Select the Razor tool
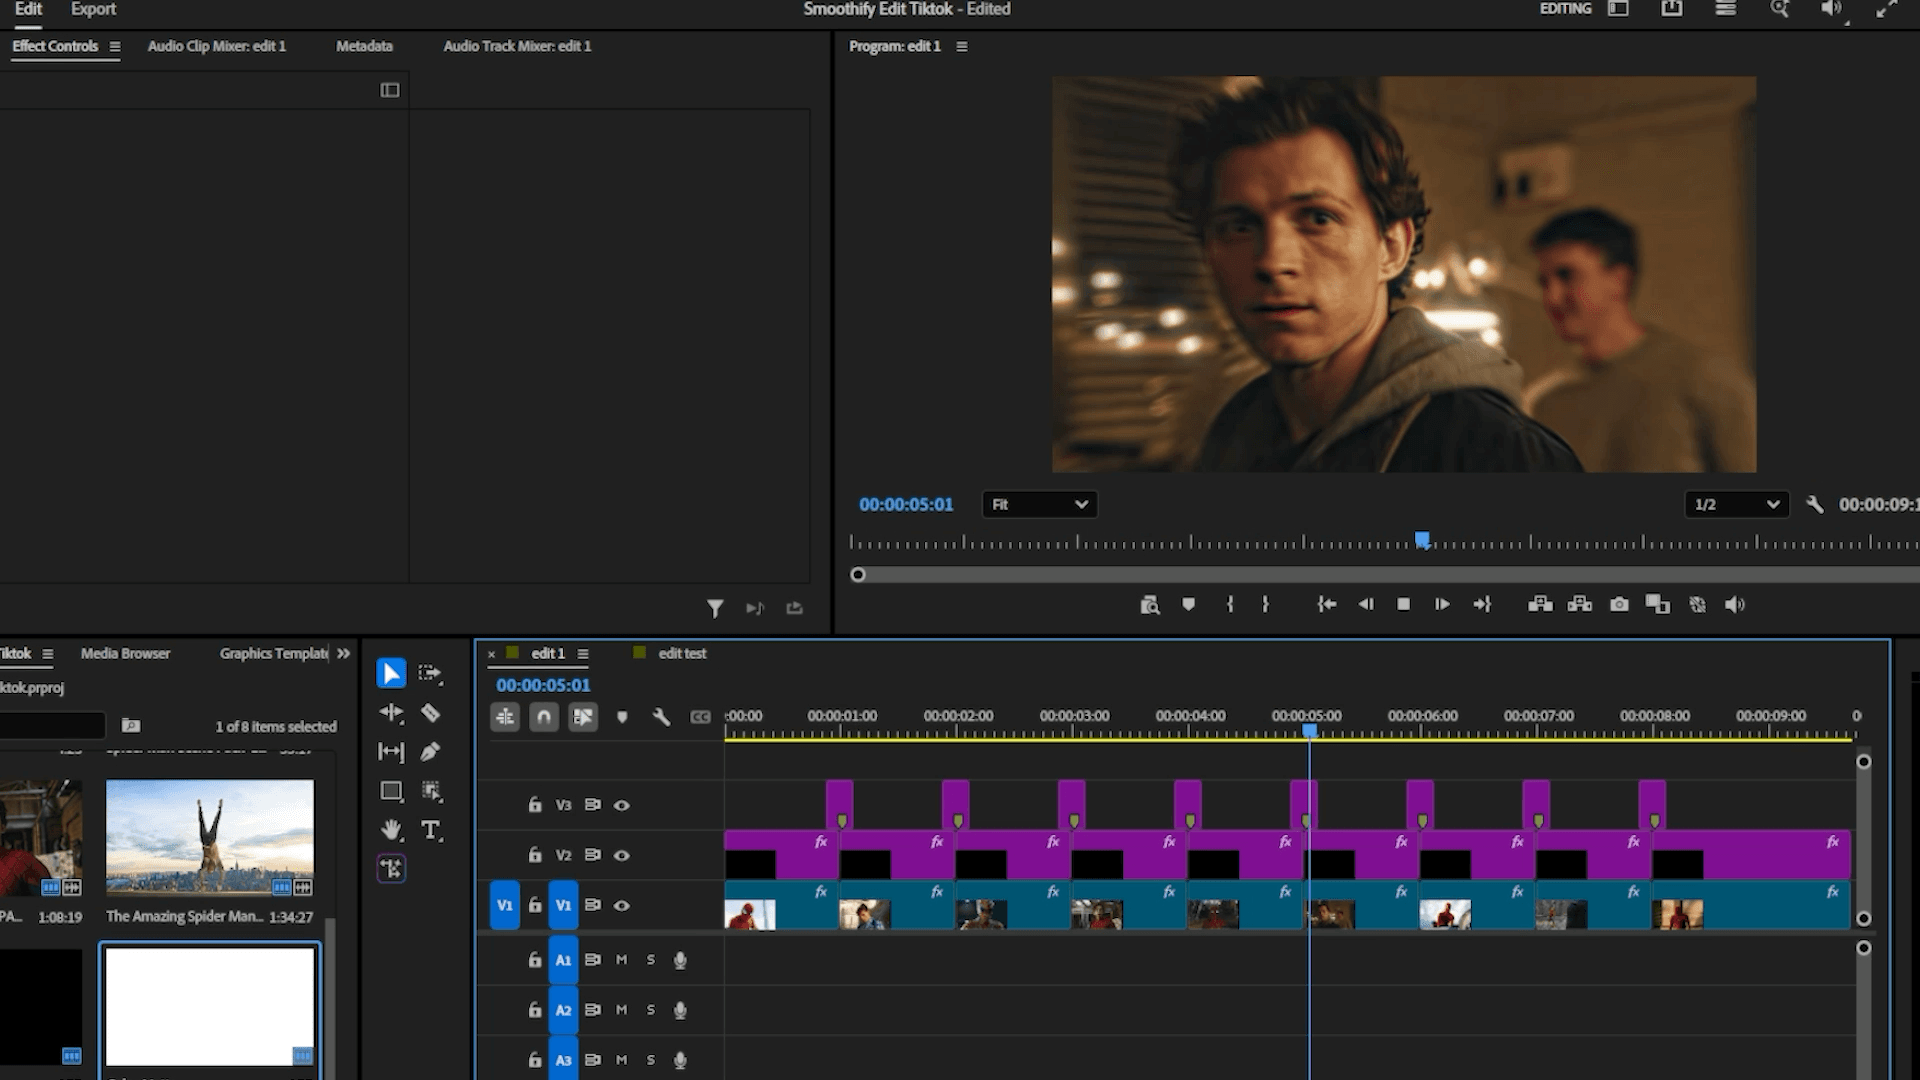 pyautogui.click(x=430, y=713)
